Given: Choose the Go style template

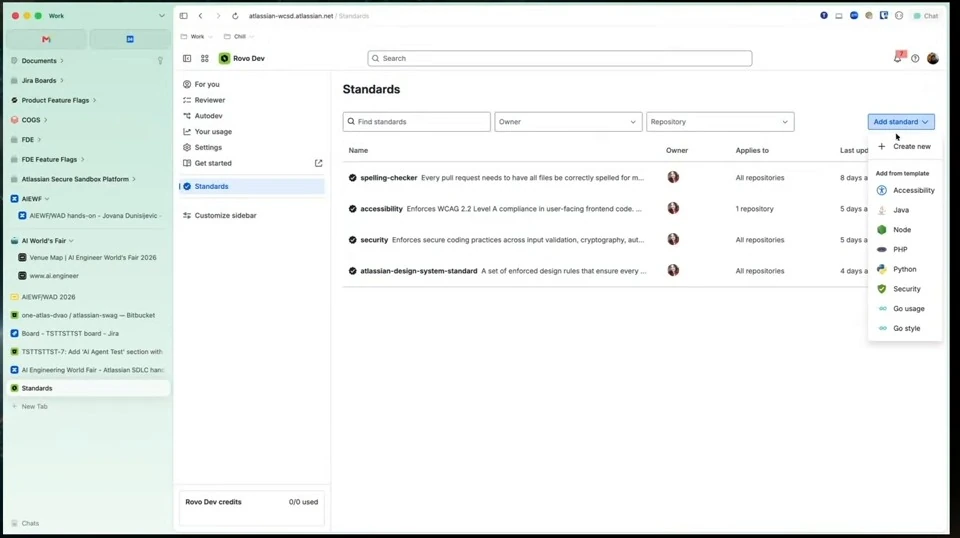Looking at the screenshot, I should (x=906, y=328).
